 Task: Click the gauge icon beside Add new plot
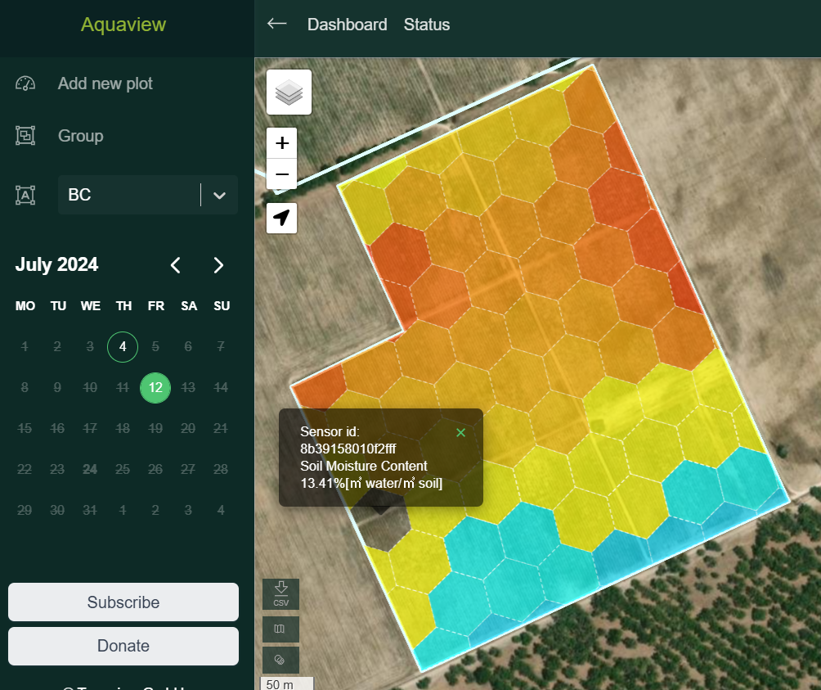25,84
